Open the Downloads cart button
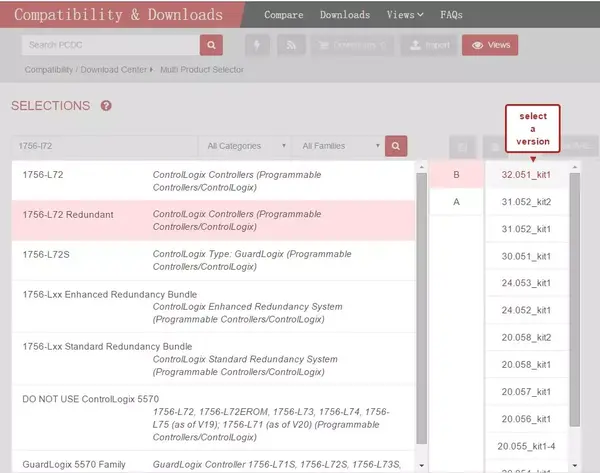This screenshot has width=600, height=473. [x=352, y=45]
